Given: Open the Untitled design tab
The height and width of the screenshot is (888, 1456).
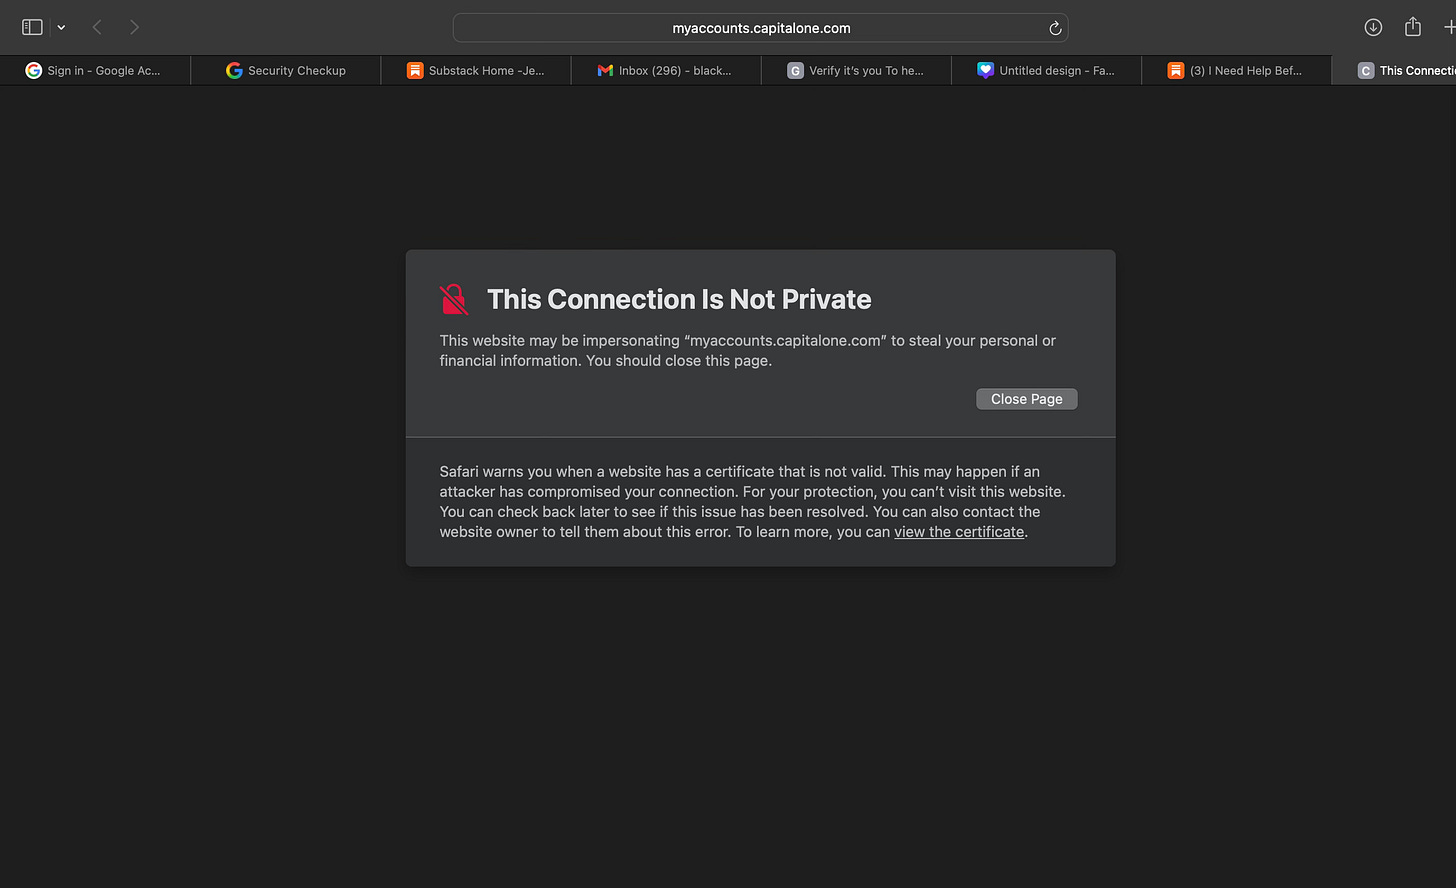Looking at the screenshot, I should [1046, 70].
